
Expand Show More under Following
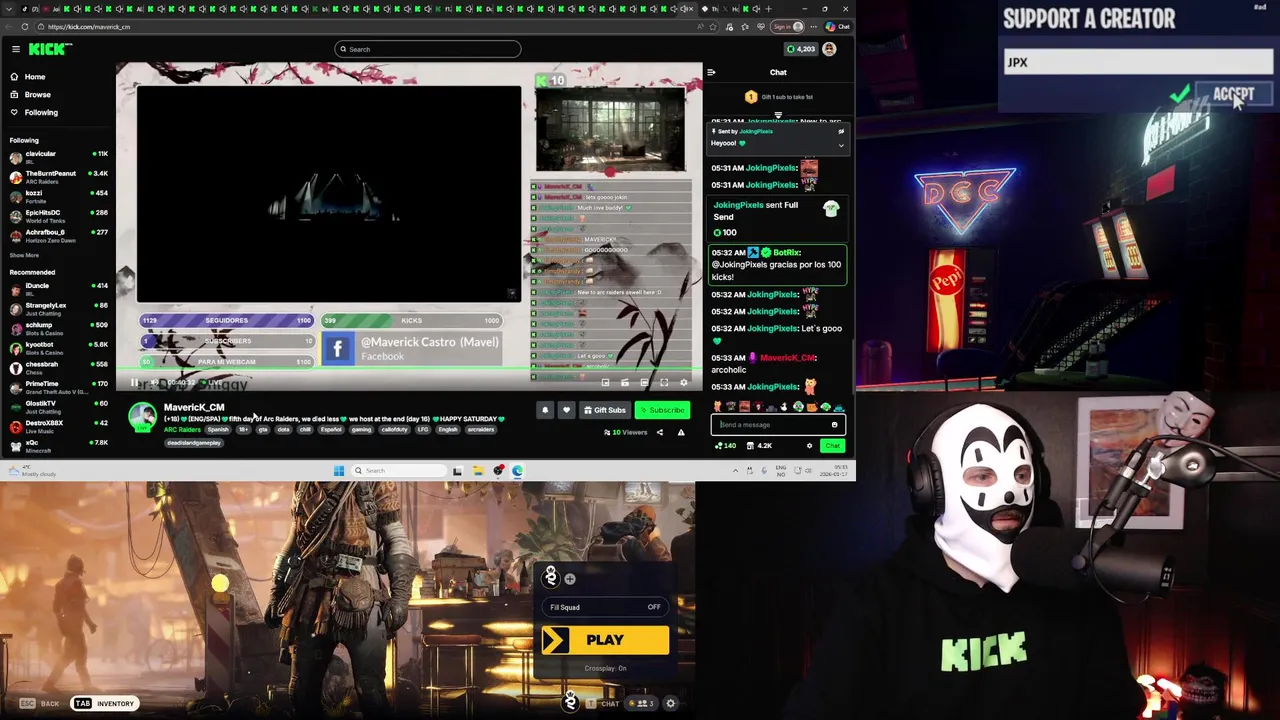point(24,255)
